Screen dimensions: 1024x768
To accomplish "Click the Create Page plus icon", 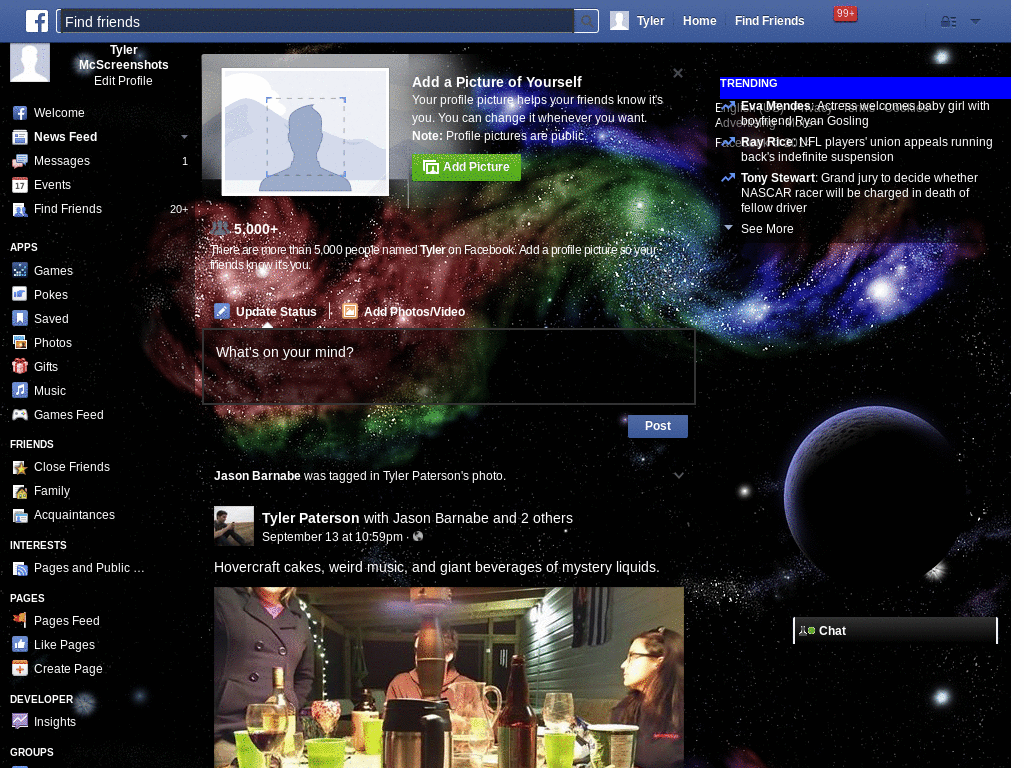I will (20, 669).
